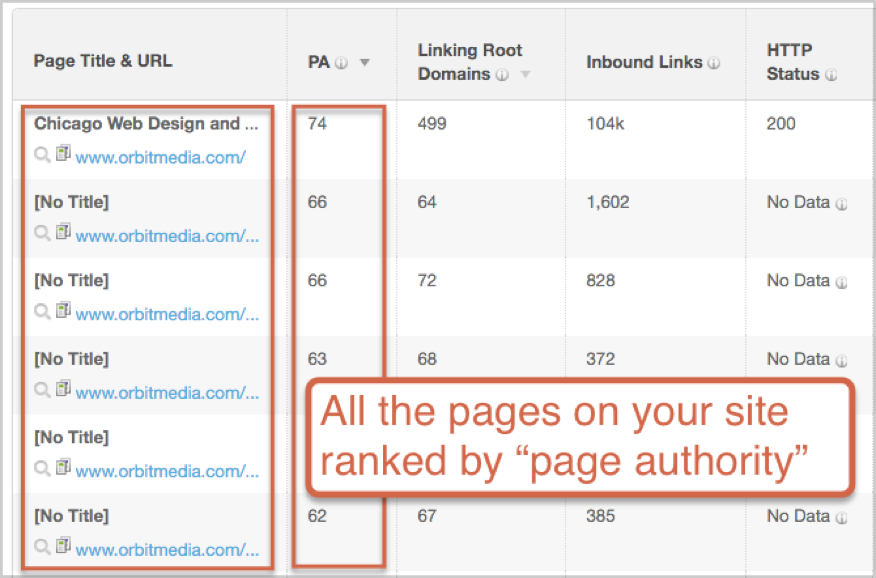
Task: Sort by Linking Root Domains arrow
Action: pyautogui.click(x=525, y=75)
